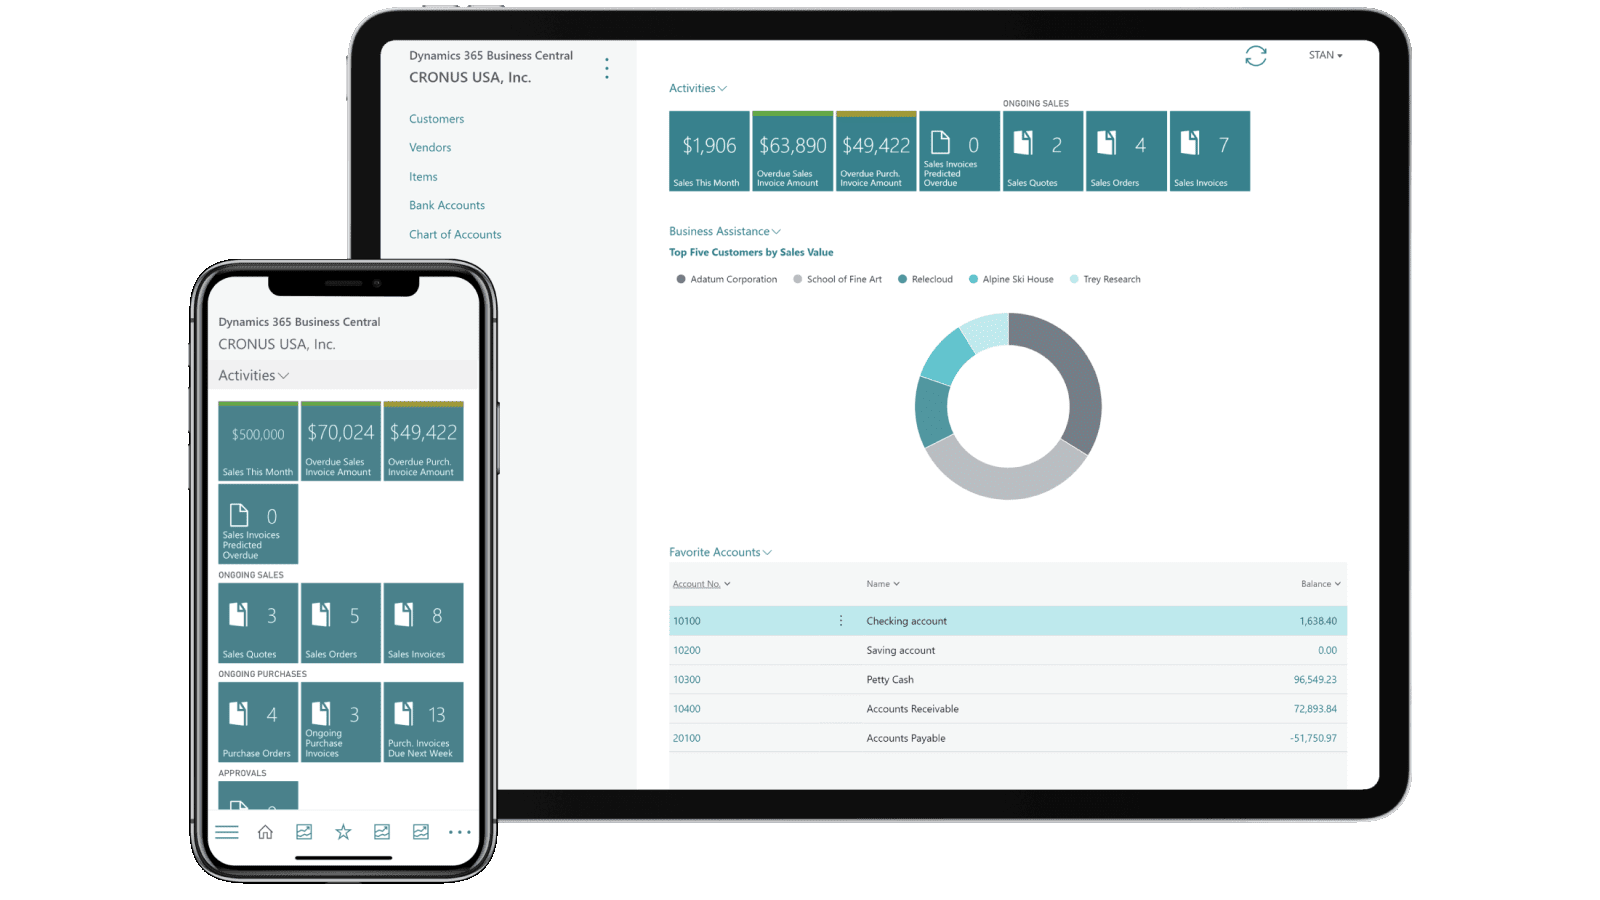Toggle Trey Research legend entry
The image size is (1600, 900).
point(1105,280)
